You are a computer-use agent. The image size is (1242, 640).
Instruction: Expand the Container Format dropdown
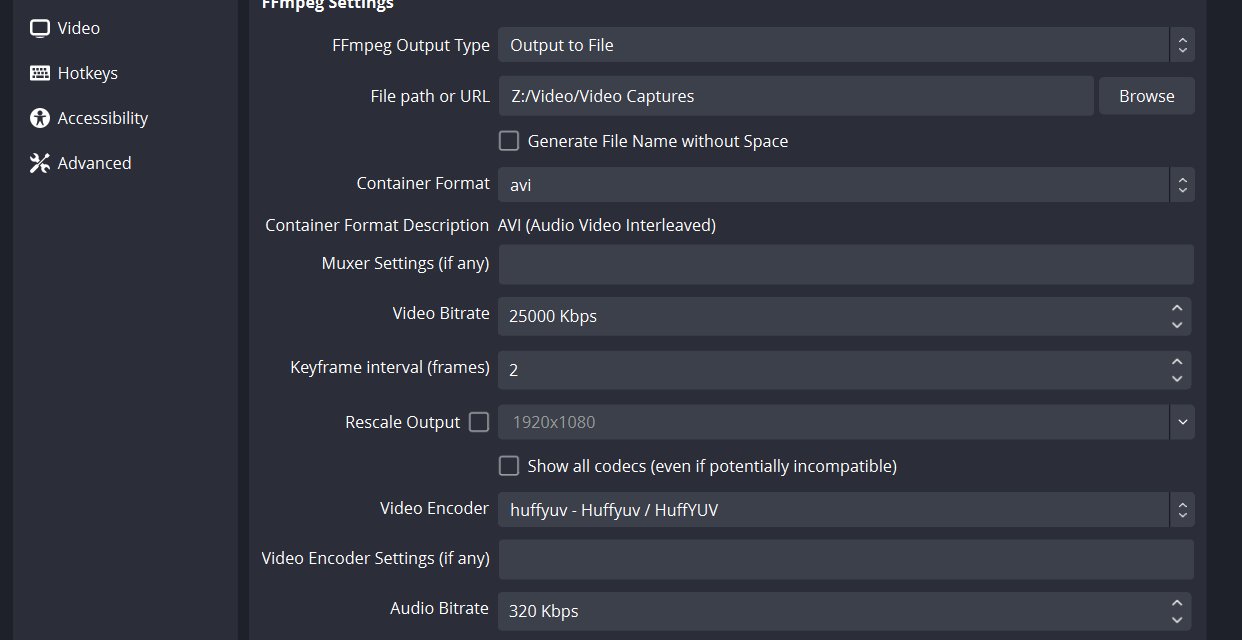coord(845,185)
